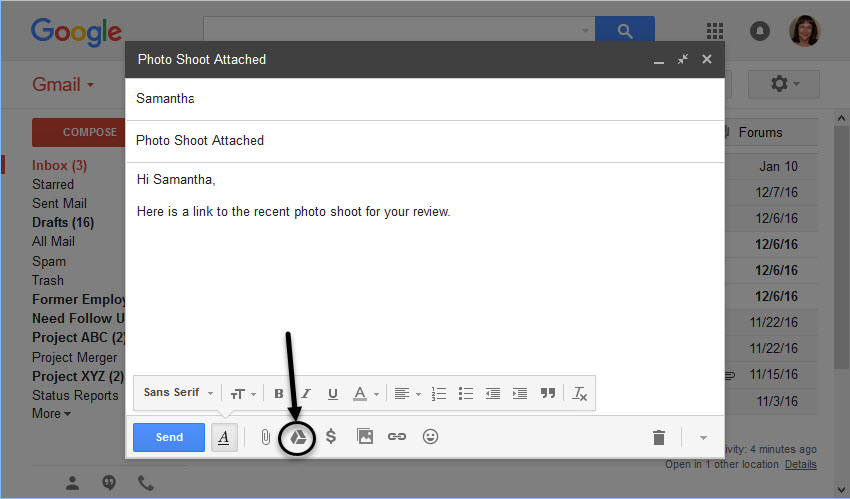Remove formatting icon
This screenshot has width=850, height=499.
click(x=579, y=393)
